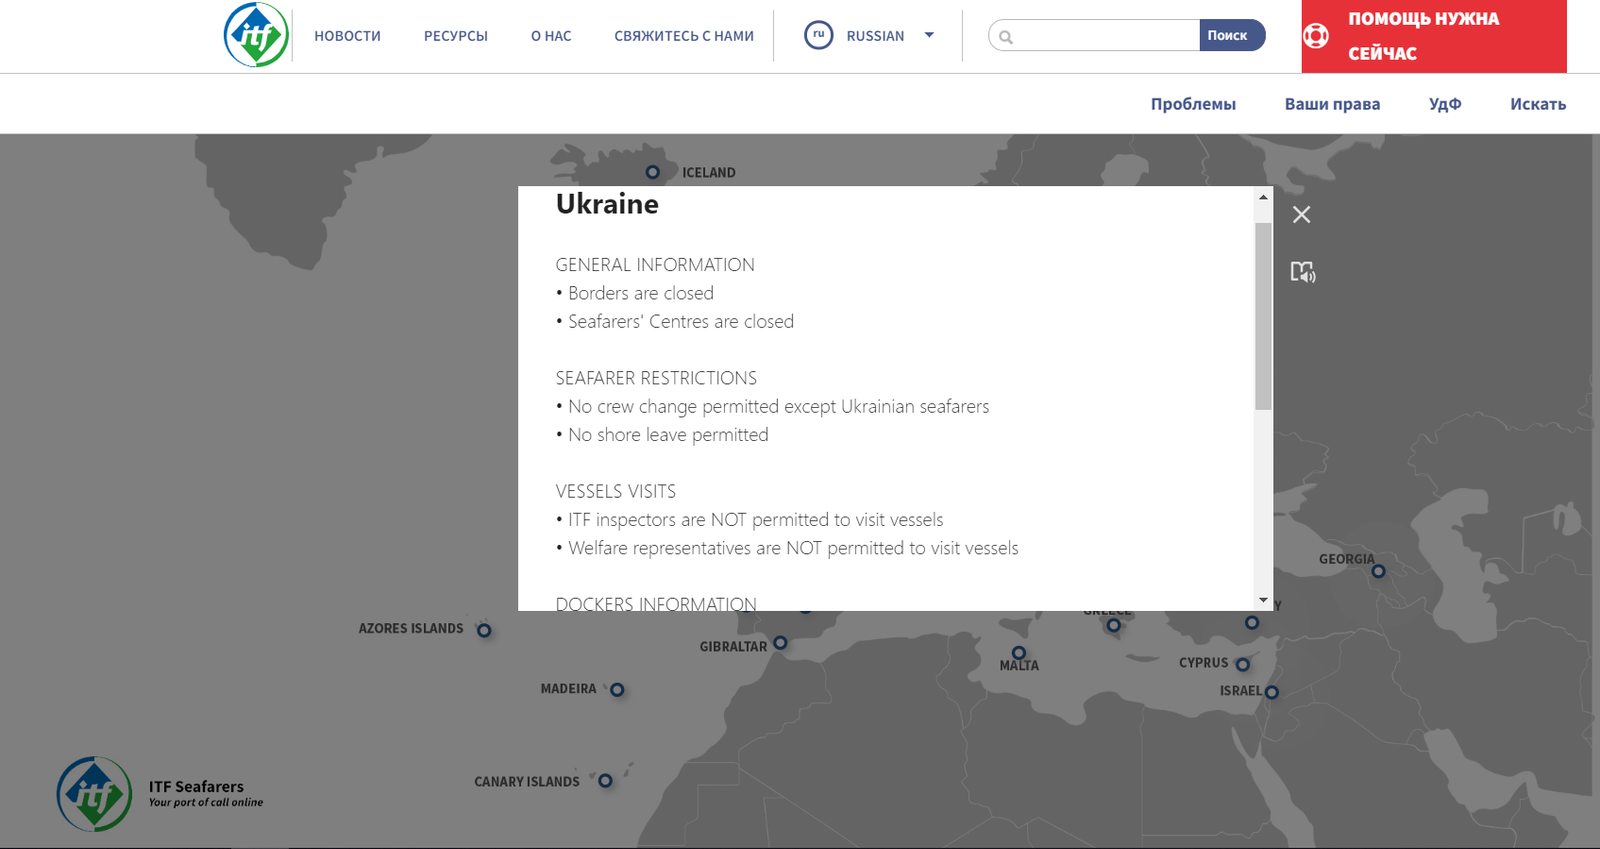The image size is (1600, 849).
Task: Click into the search input field
Action: [x=1105, y=36]
